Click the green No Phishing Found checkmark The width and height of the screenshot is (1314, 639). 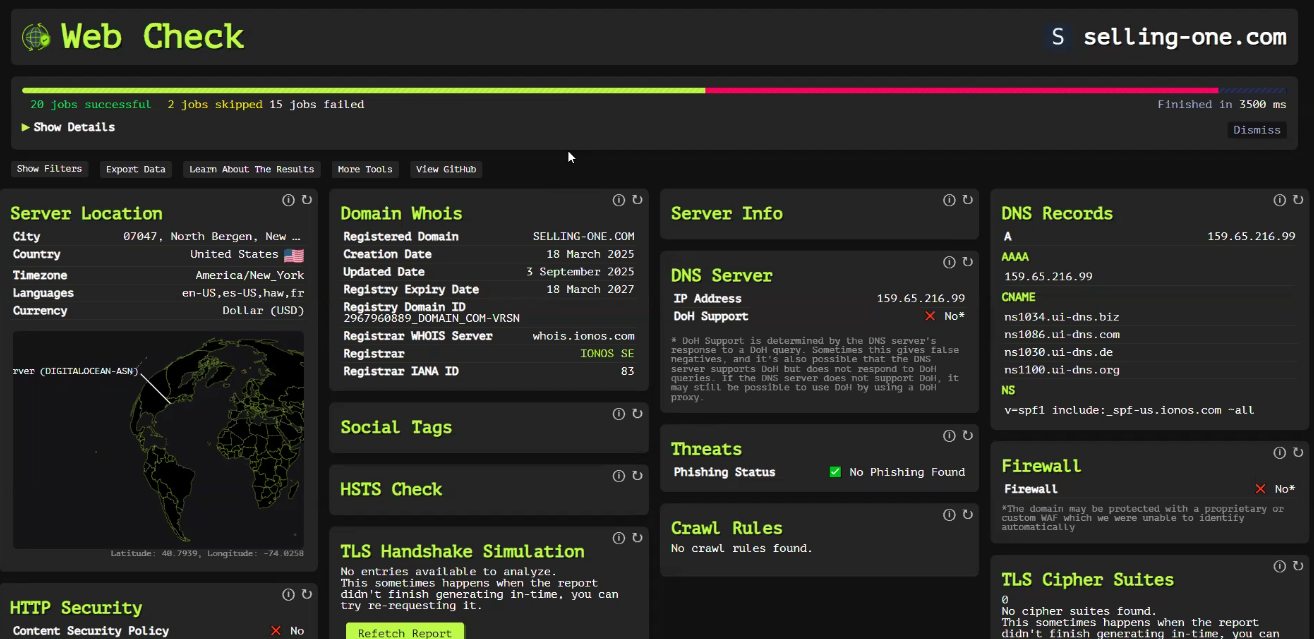click(835, 472)
